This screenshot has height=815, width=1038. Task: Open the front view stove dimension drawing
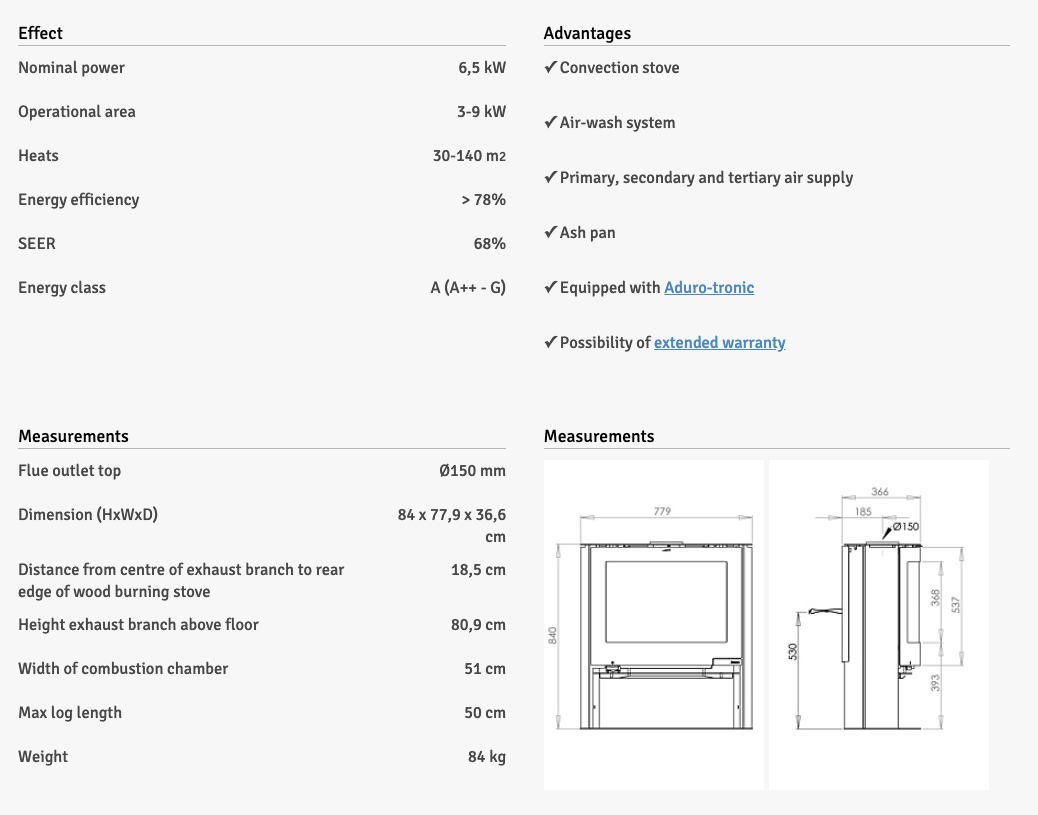coord(654,625)
